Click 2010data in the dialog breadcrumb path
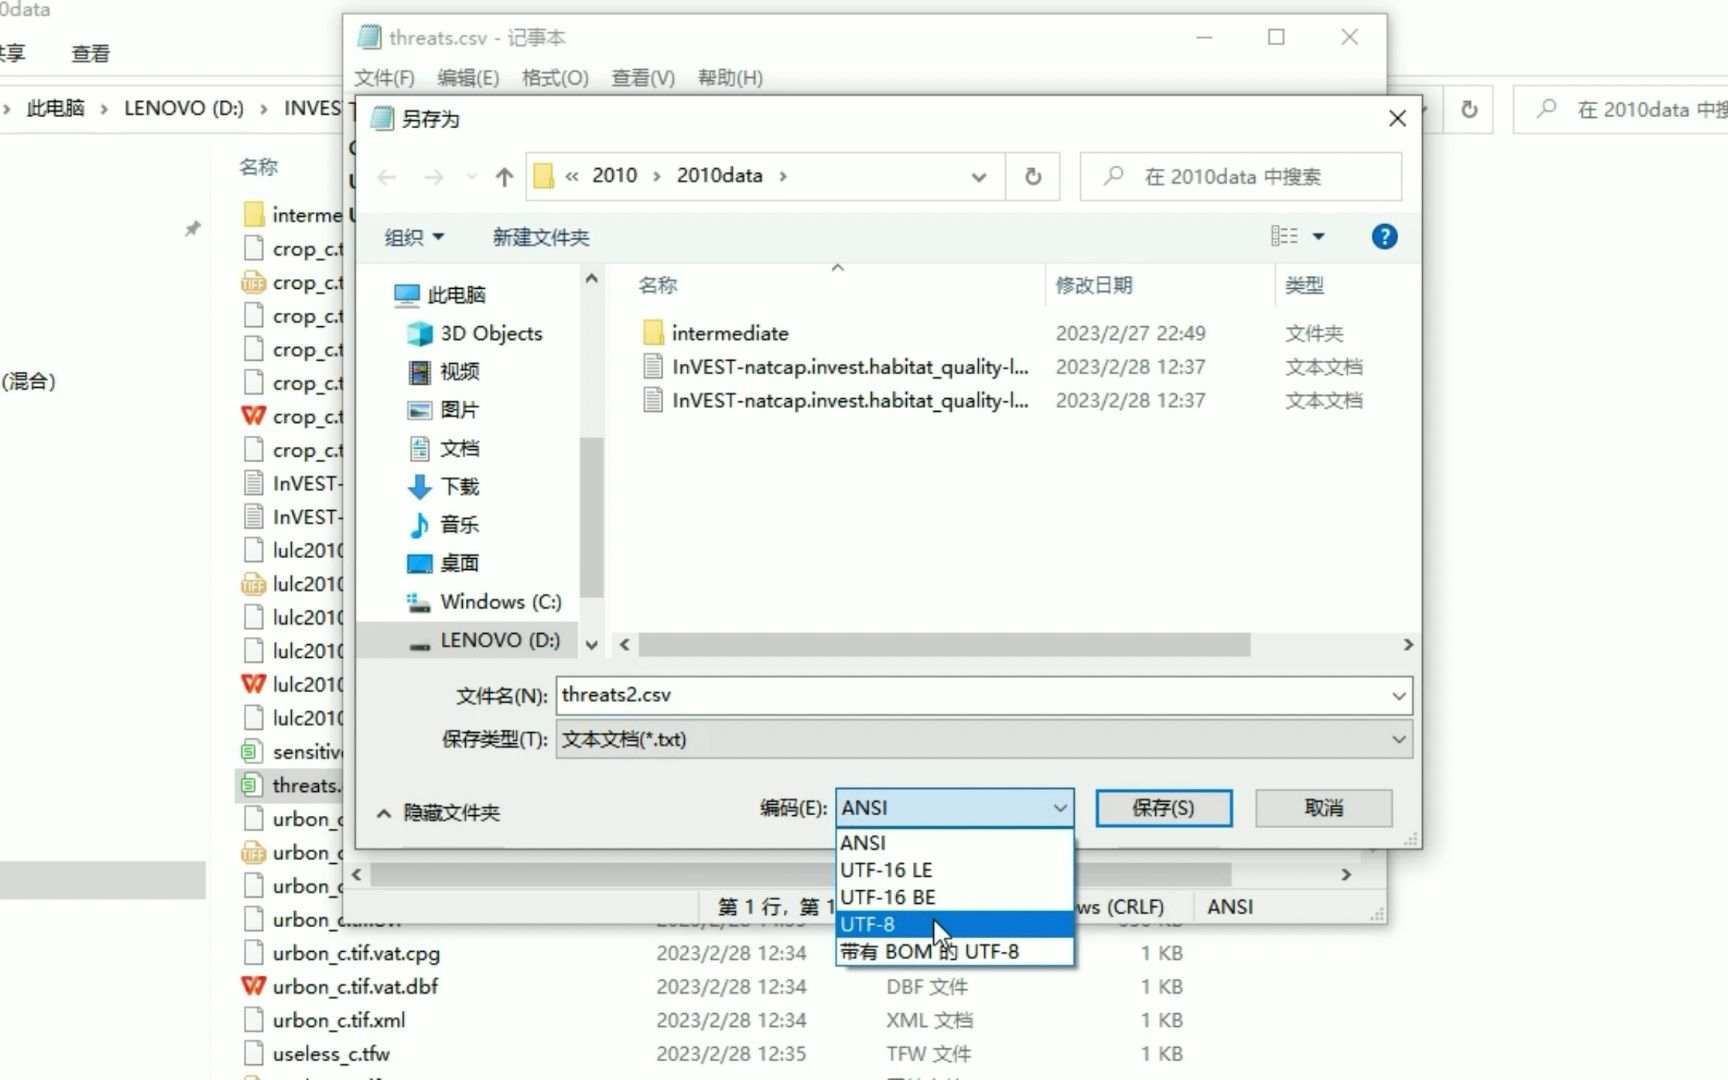 (x=719, y=176)
